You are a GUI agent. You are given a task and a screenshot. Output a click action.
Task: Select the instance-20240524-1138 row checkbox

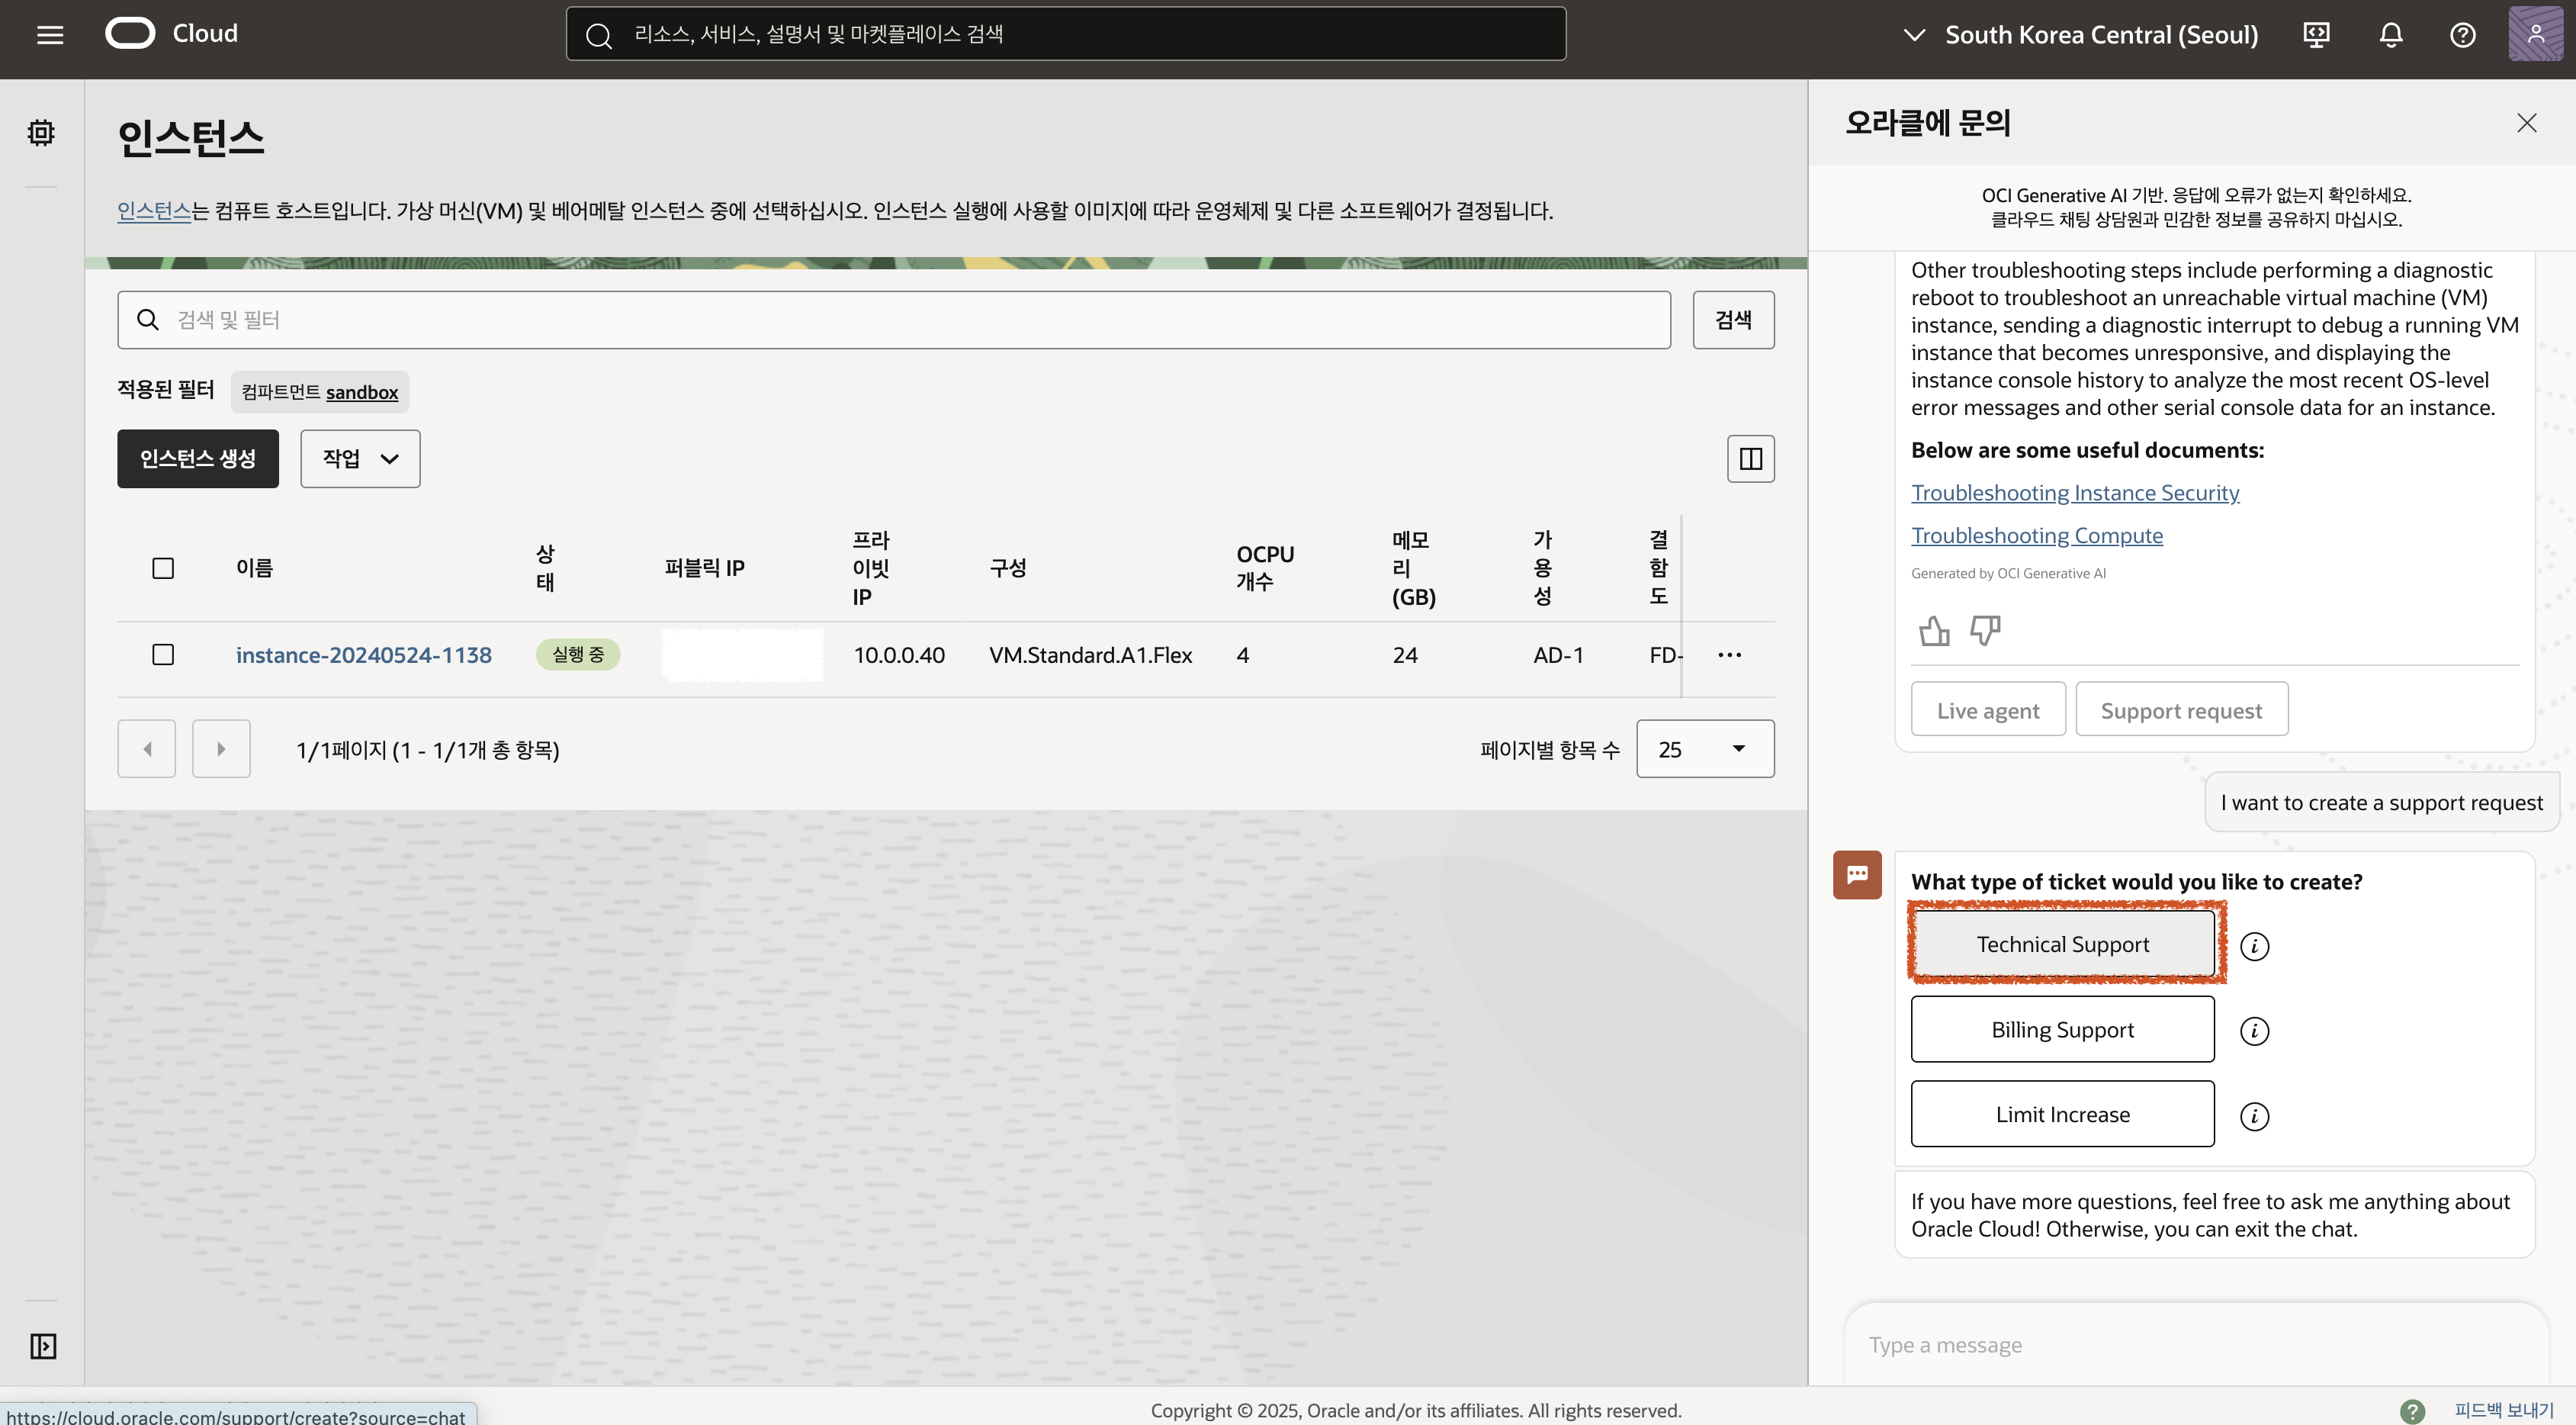163,655
